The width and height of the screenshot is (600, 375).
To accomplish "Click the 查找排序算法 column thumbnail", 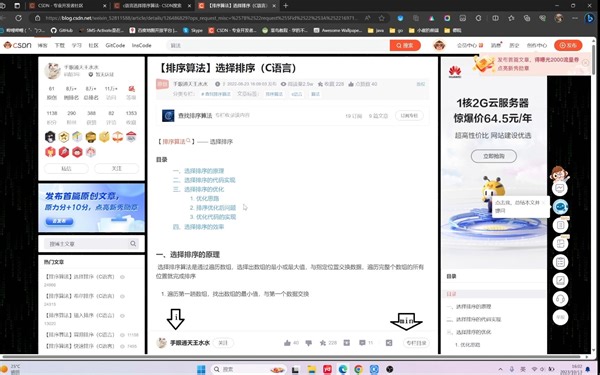I will tap(168, 116).
